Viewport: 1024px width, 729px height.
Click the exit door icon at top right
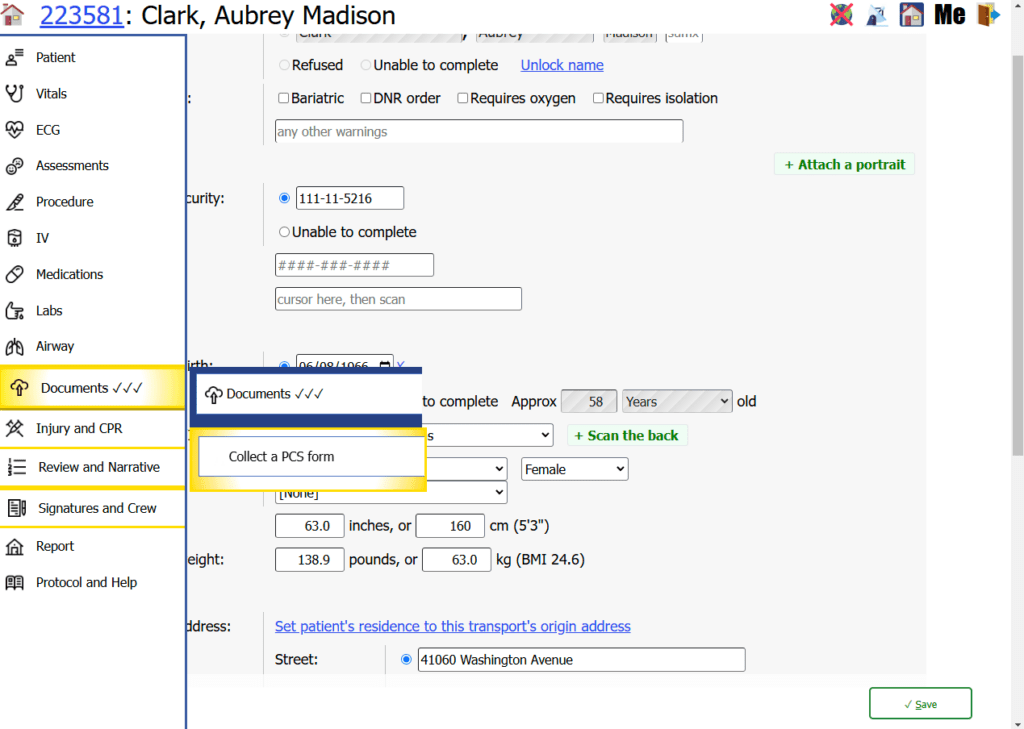tap(988, 14)
